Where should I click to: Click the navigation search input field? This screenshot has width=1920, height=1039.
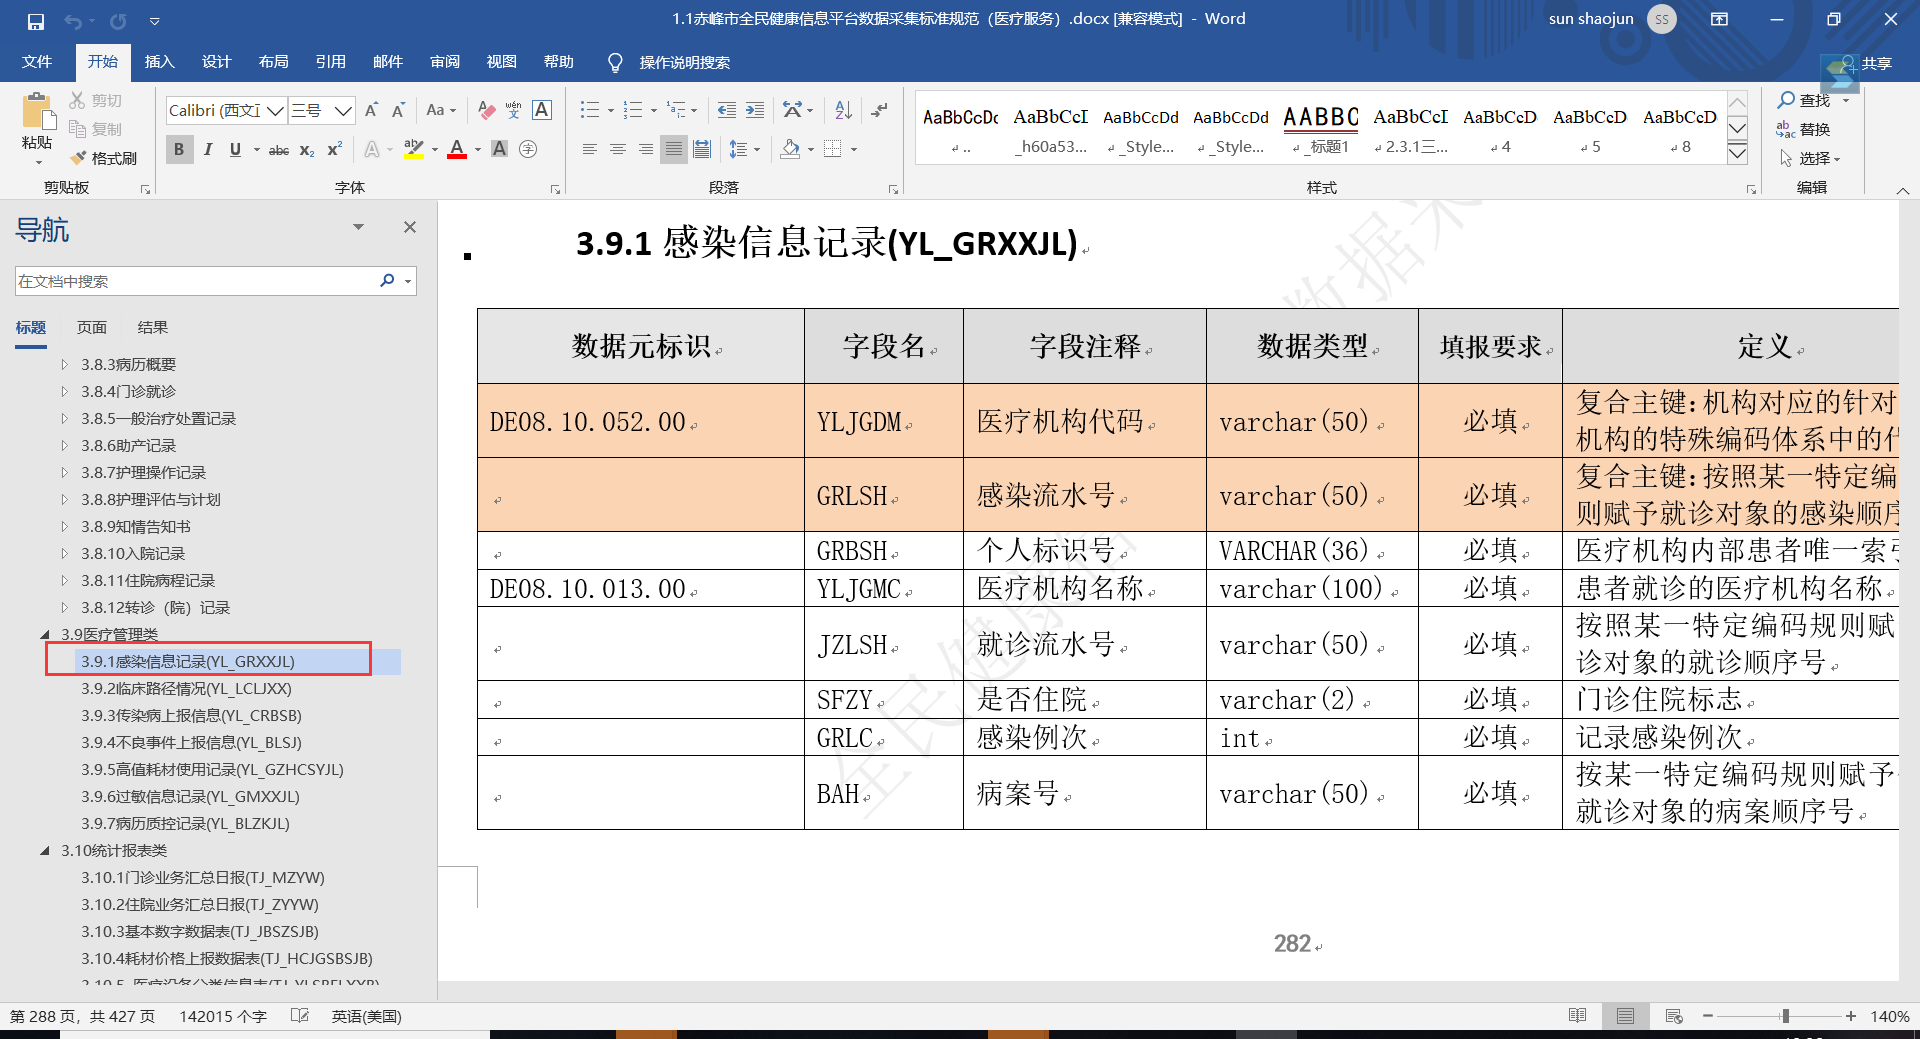(196, 281)
